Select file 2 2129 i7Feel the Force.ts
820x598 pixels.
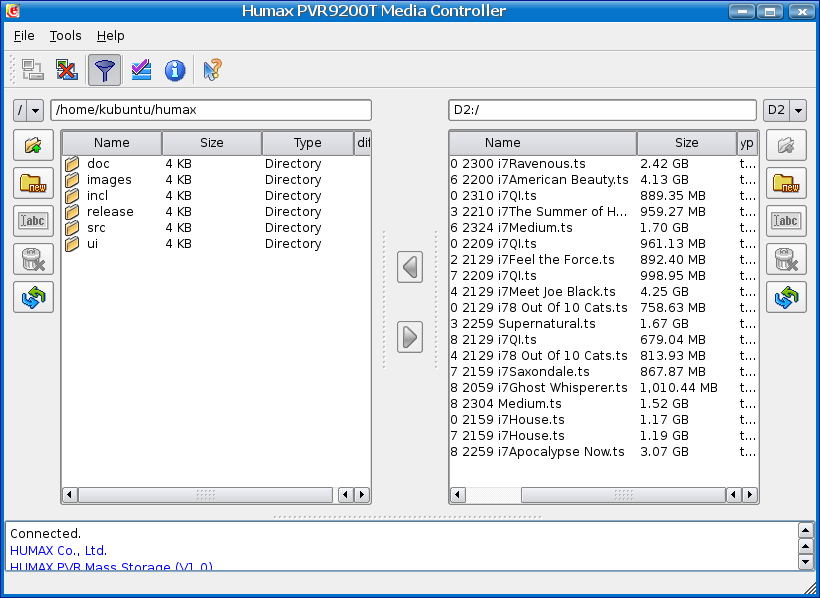[x=532, y=260]
